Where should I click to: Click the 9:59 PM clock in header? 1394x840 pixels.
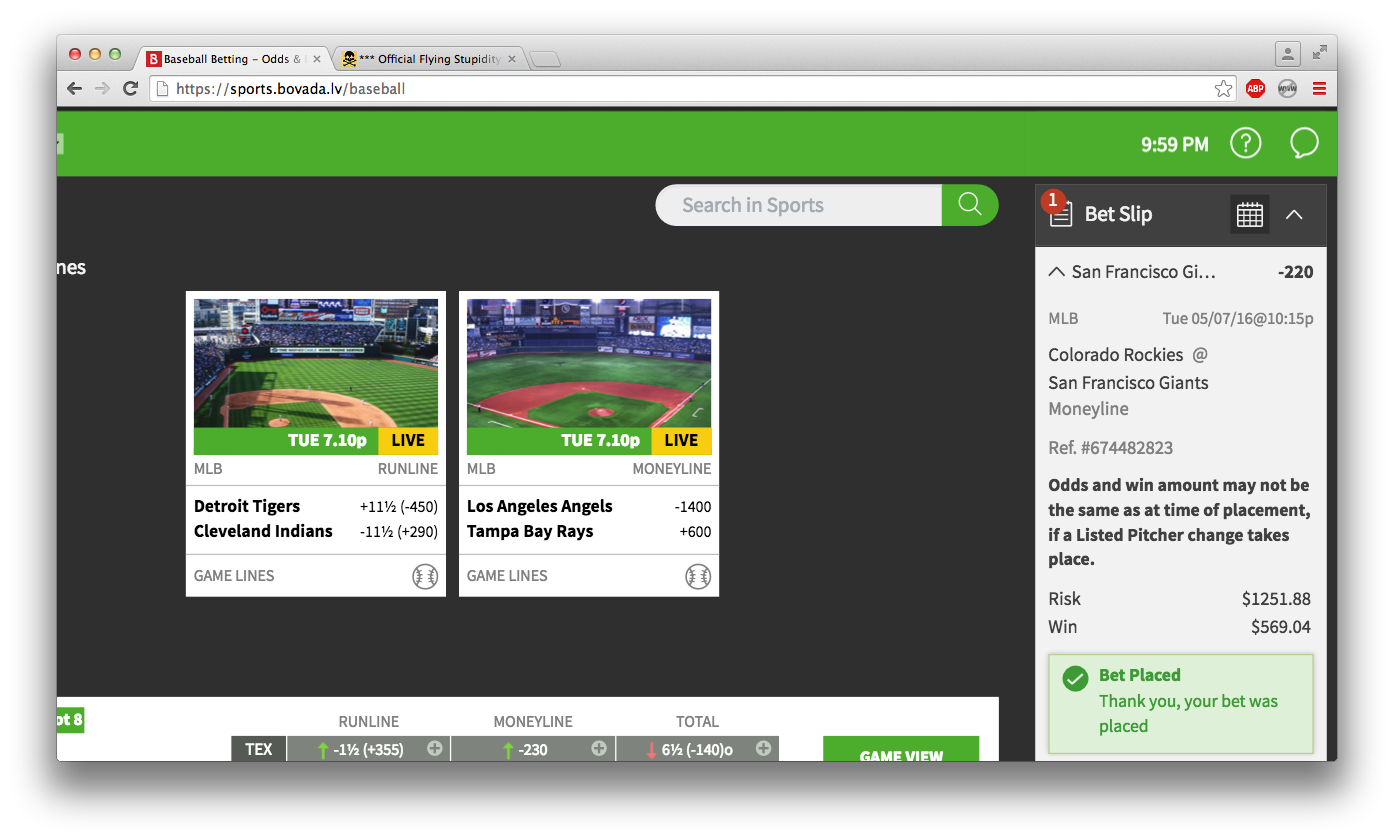point(1175,144)
